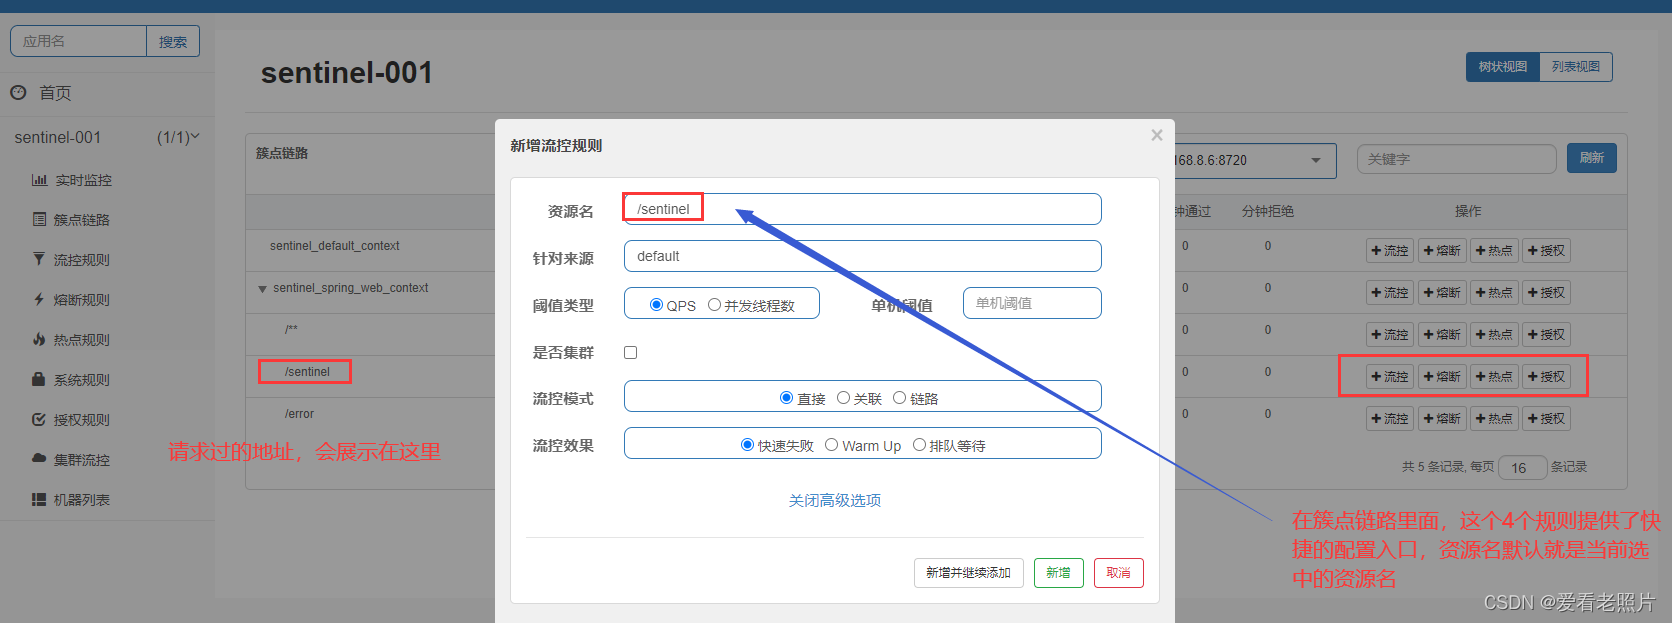Click +熔断 in the sentinel_spring_web_context row
This screenshot has width=1672, height=623.
click(x=1442, y=293)
